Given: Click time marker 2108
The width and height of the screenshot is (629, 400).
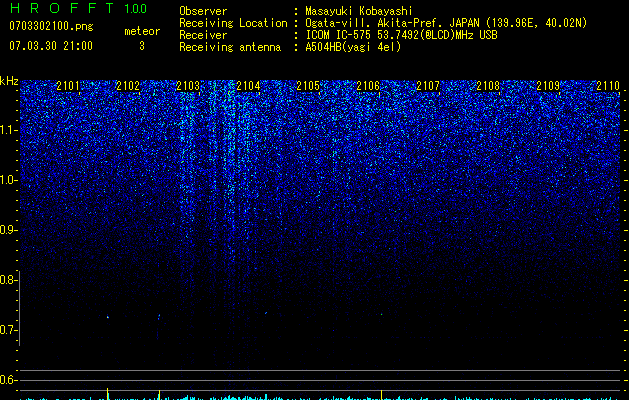Looking at the screenshot, I should (488, 86).
